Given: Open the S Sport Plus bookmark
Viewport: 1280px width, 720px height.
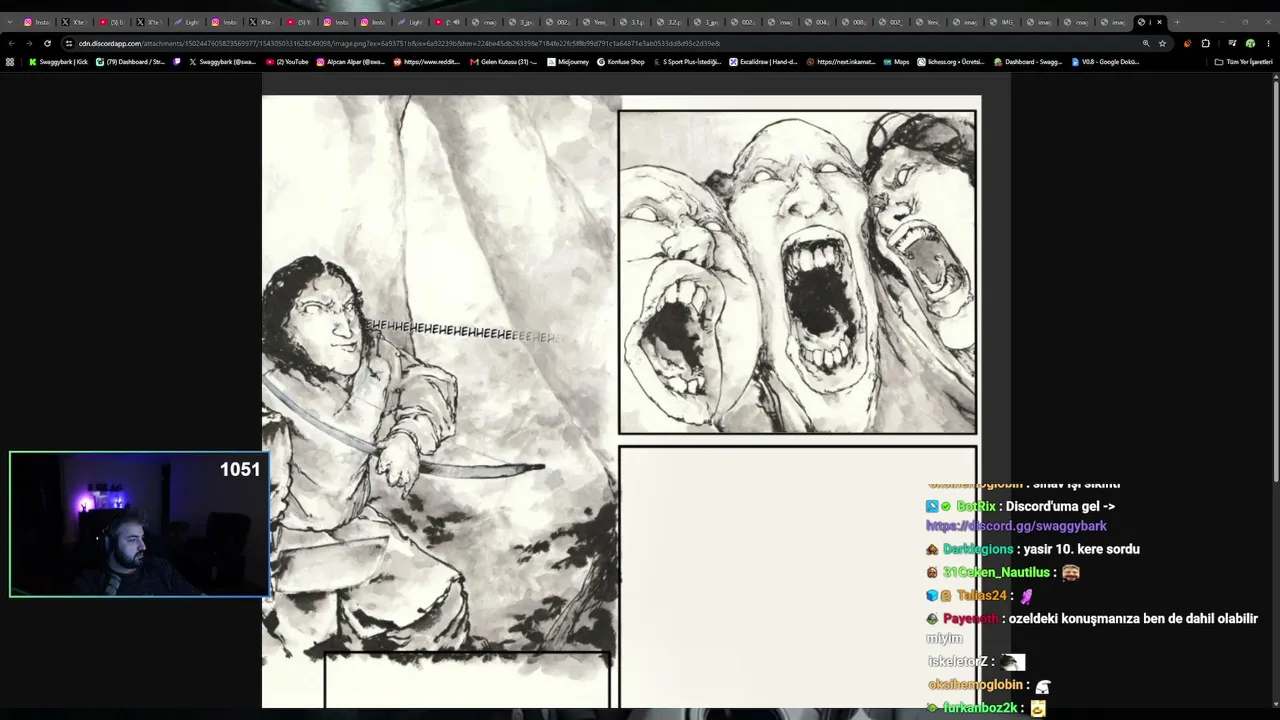Looking at the screenshot, I should [x=687, y=62].
